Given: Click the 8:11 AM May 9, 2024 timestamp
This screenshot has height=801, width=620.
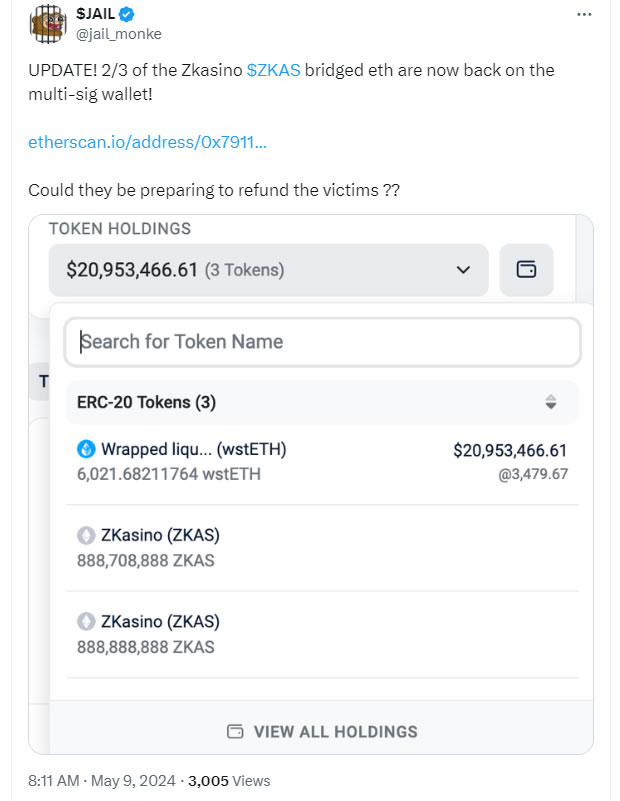Looking at the screenshot, I should [102, 781].
